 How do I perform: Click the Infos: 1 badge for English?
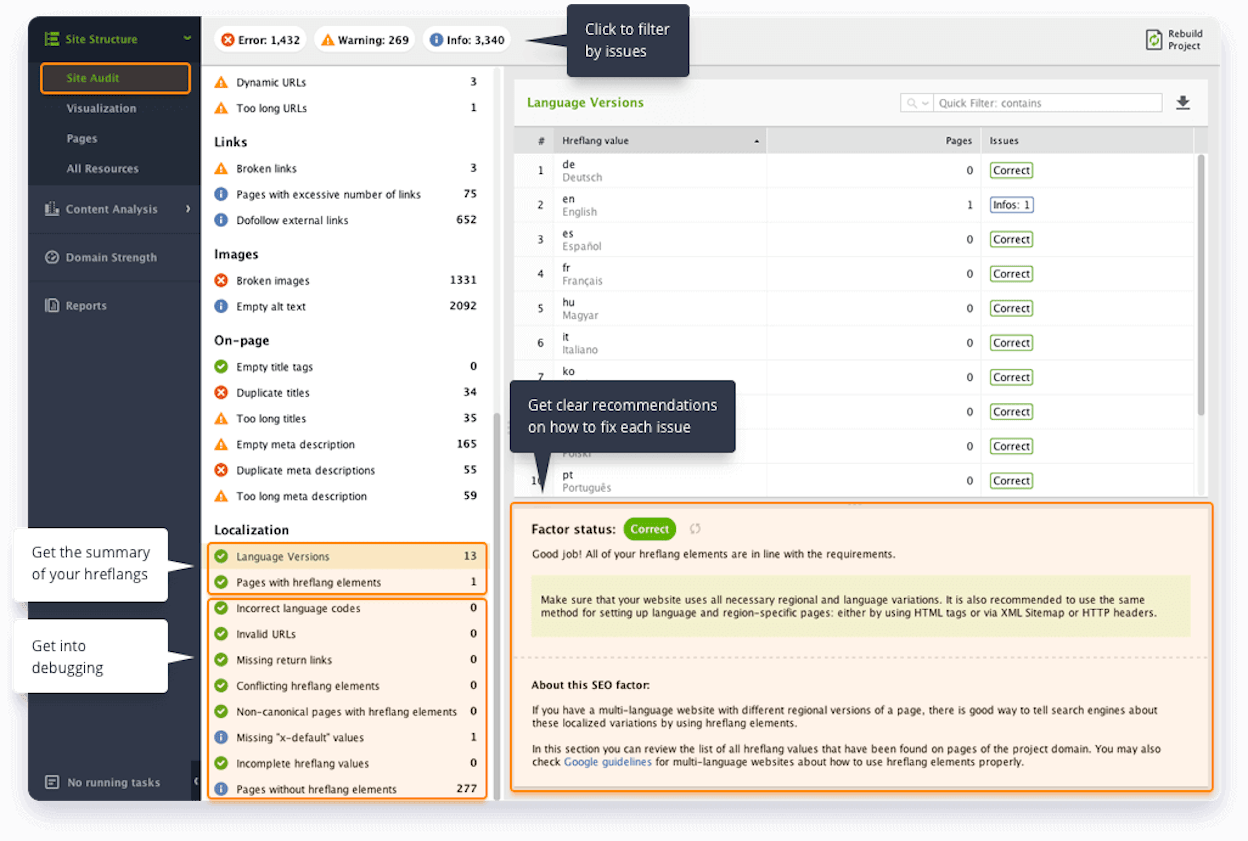1011,205
